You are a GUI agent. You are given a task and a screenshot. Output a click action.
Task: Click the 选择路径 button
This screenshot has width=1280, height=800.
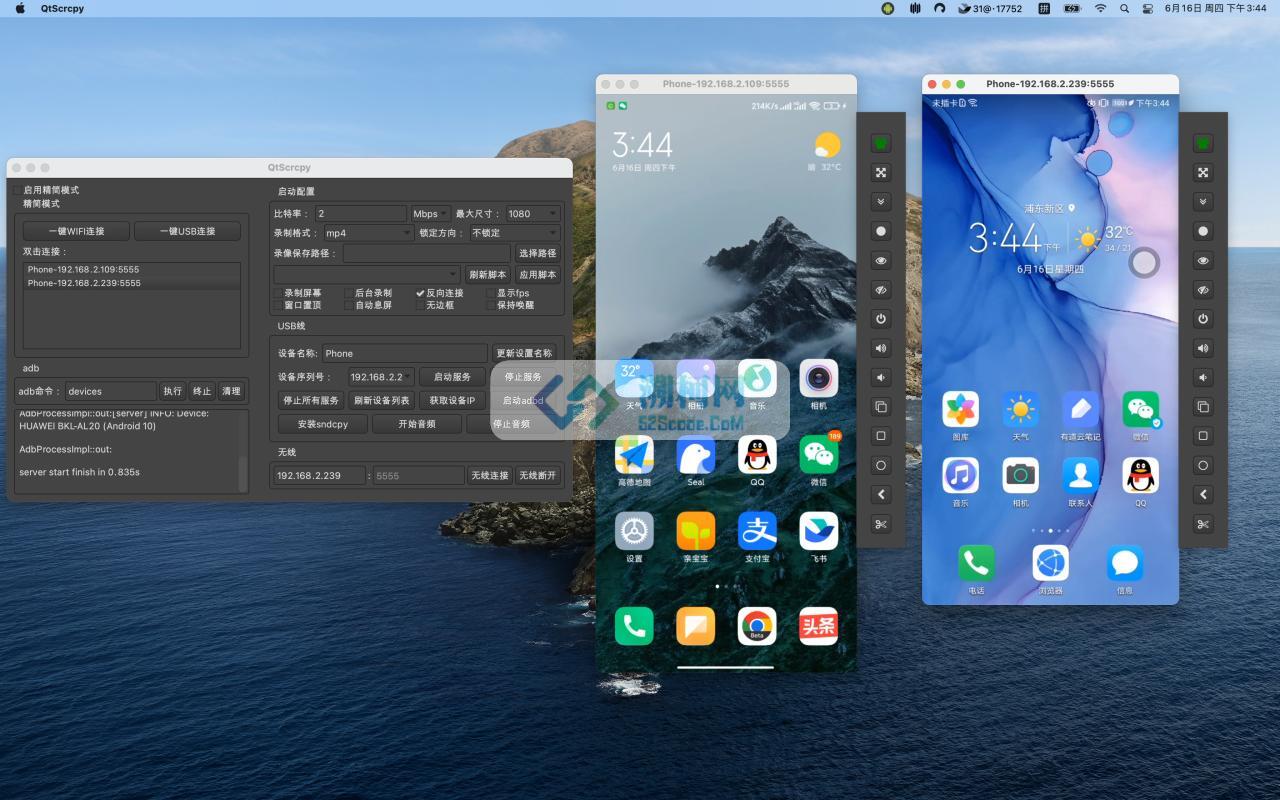click(x=537, y=254)
